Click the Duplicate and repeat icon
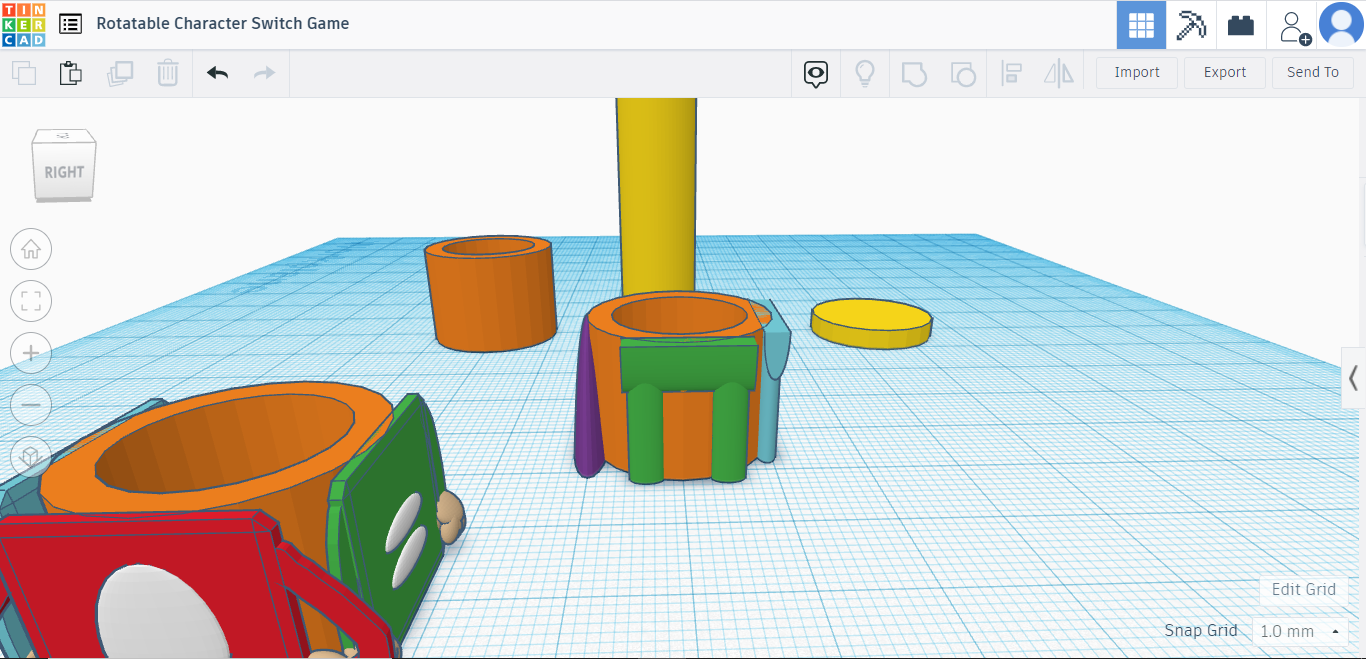 tap(120, 73)
